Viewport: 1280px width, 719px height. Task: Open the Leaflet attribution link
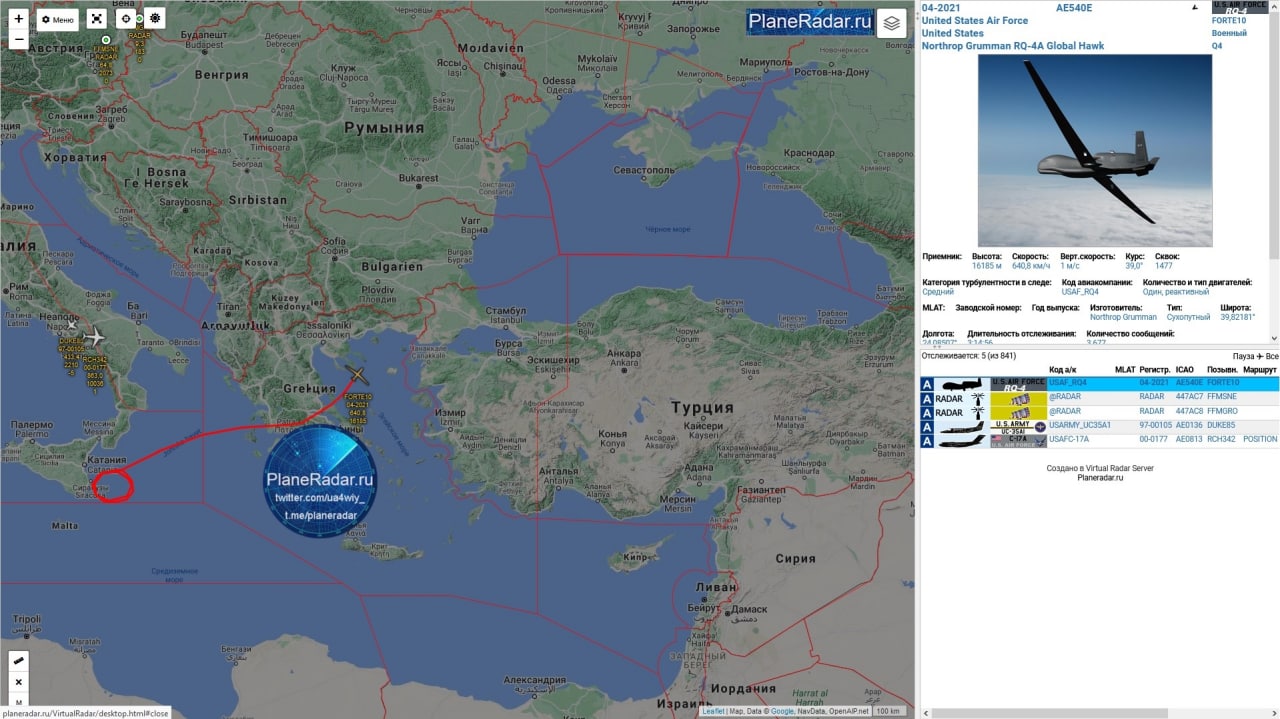(x=713, y=711)
